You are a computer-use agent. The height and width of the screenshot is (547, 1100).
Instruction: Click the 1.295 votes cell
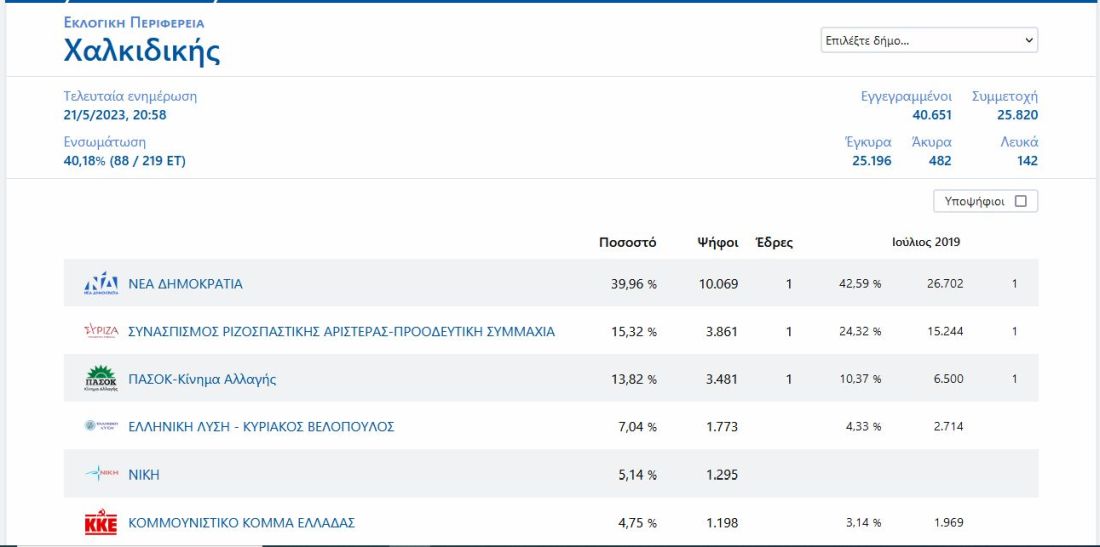(x=722, y=475)
